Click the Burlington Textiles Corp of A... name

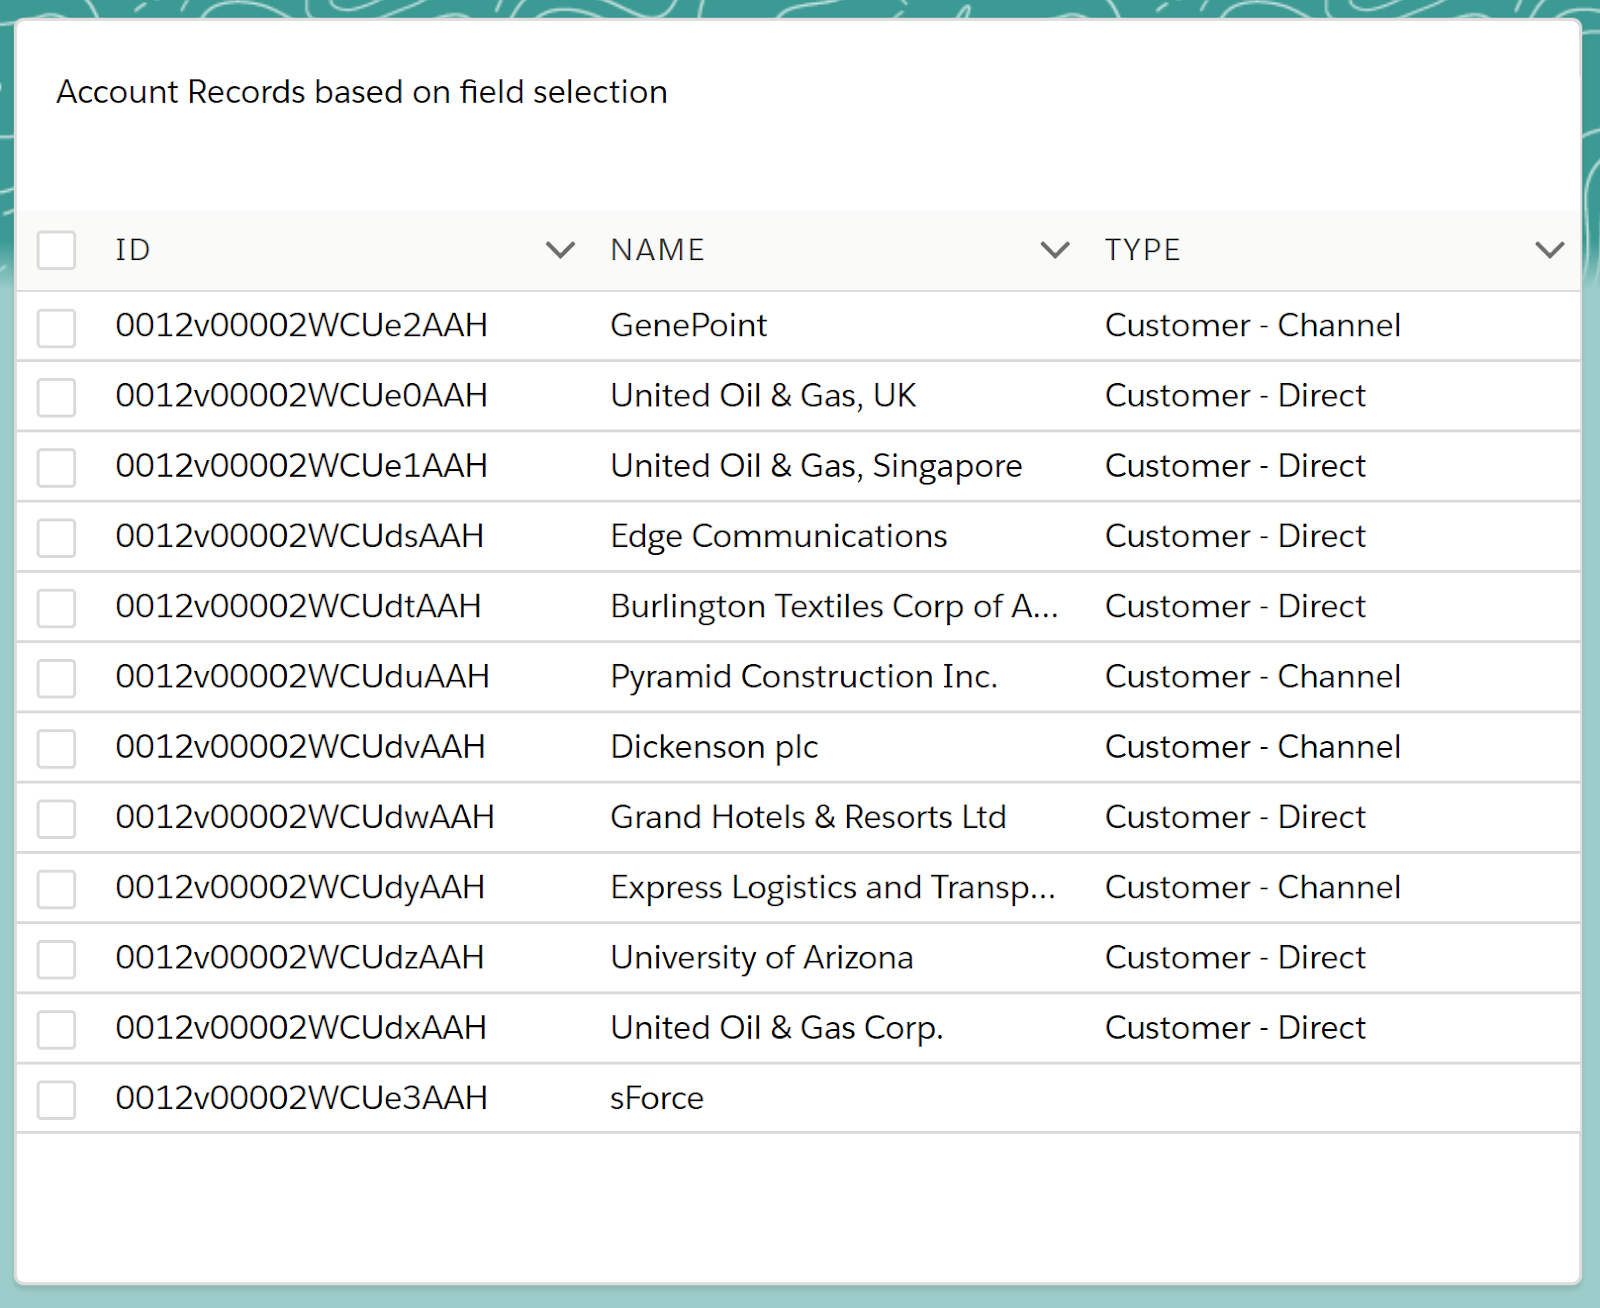point(834,606)
